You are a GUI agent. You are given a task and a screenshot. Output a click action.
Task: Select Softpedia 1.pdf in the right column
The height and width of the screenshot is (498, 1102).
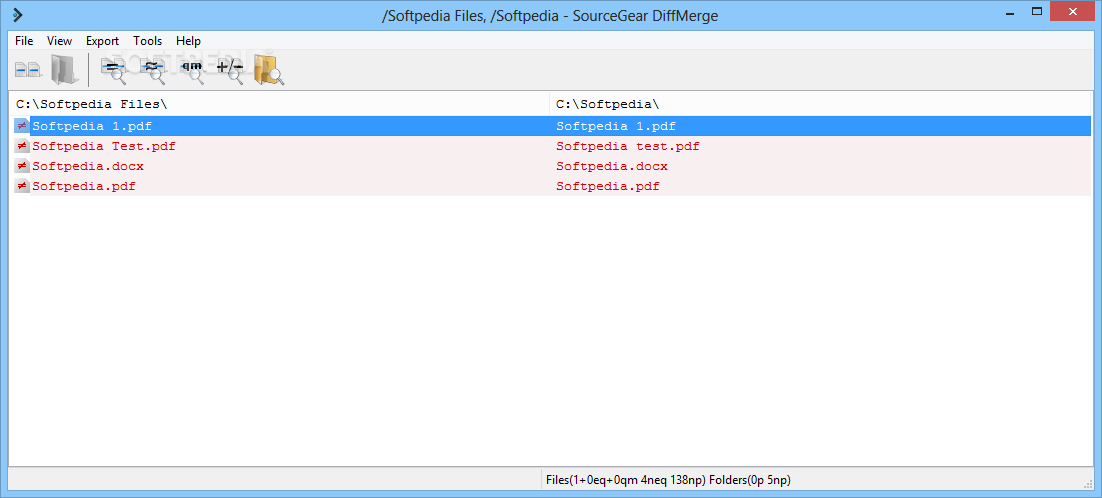616,126
